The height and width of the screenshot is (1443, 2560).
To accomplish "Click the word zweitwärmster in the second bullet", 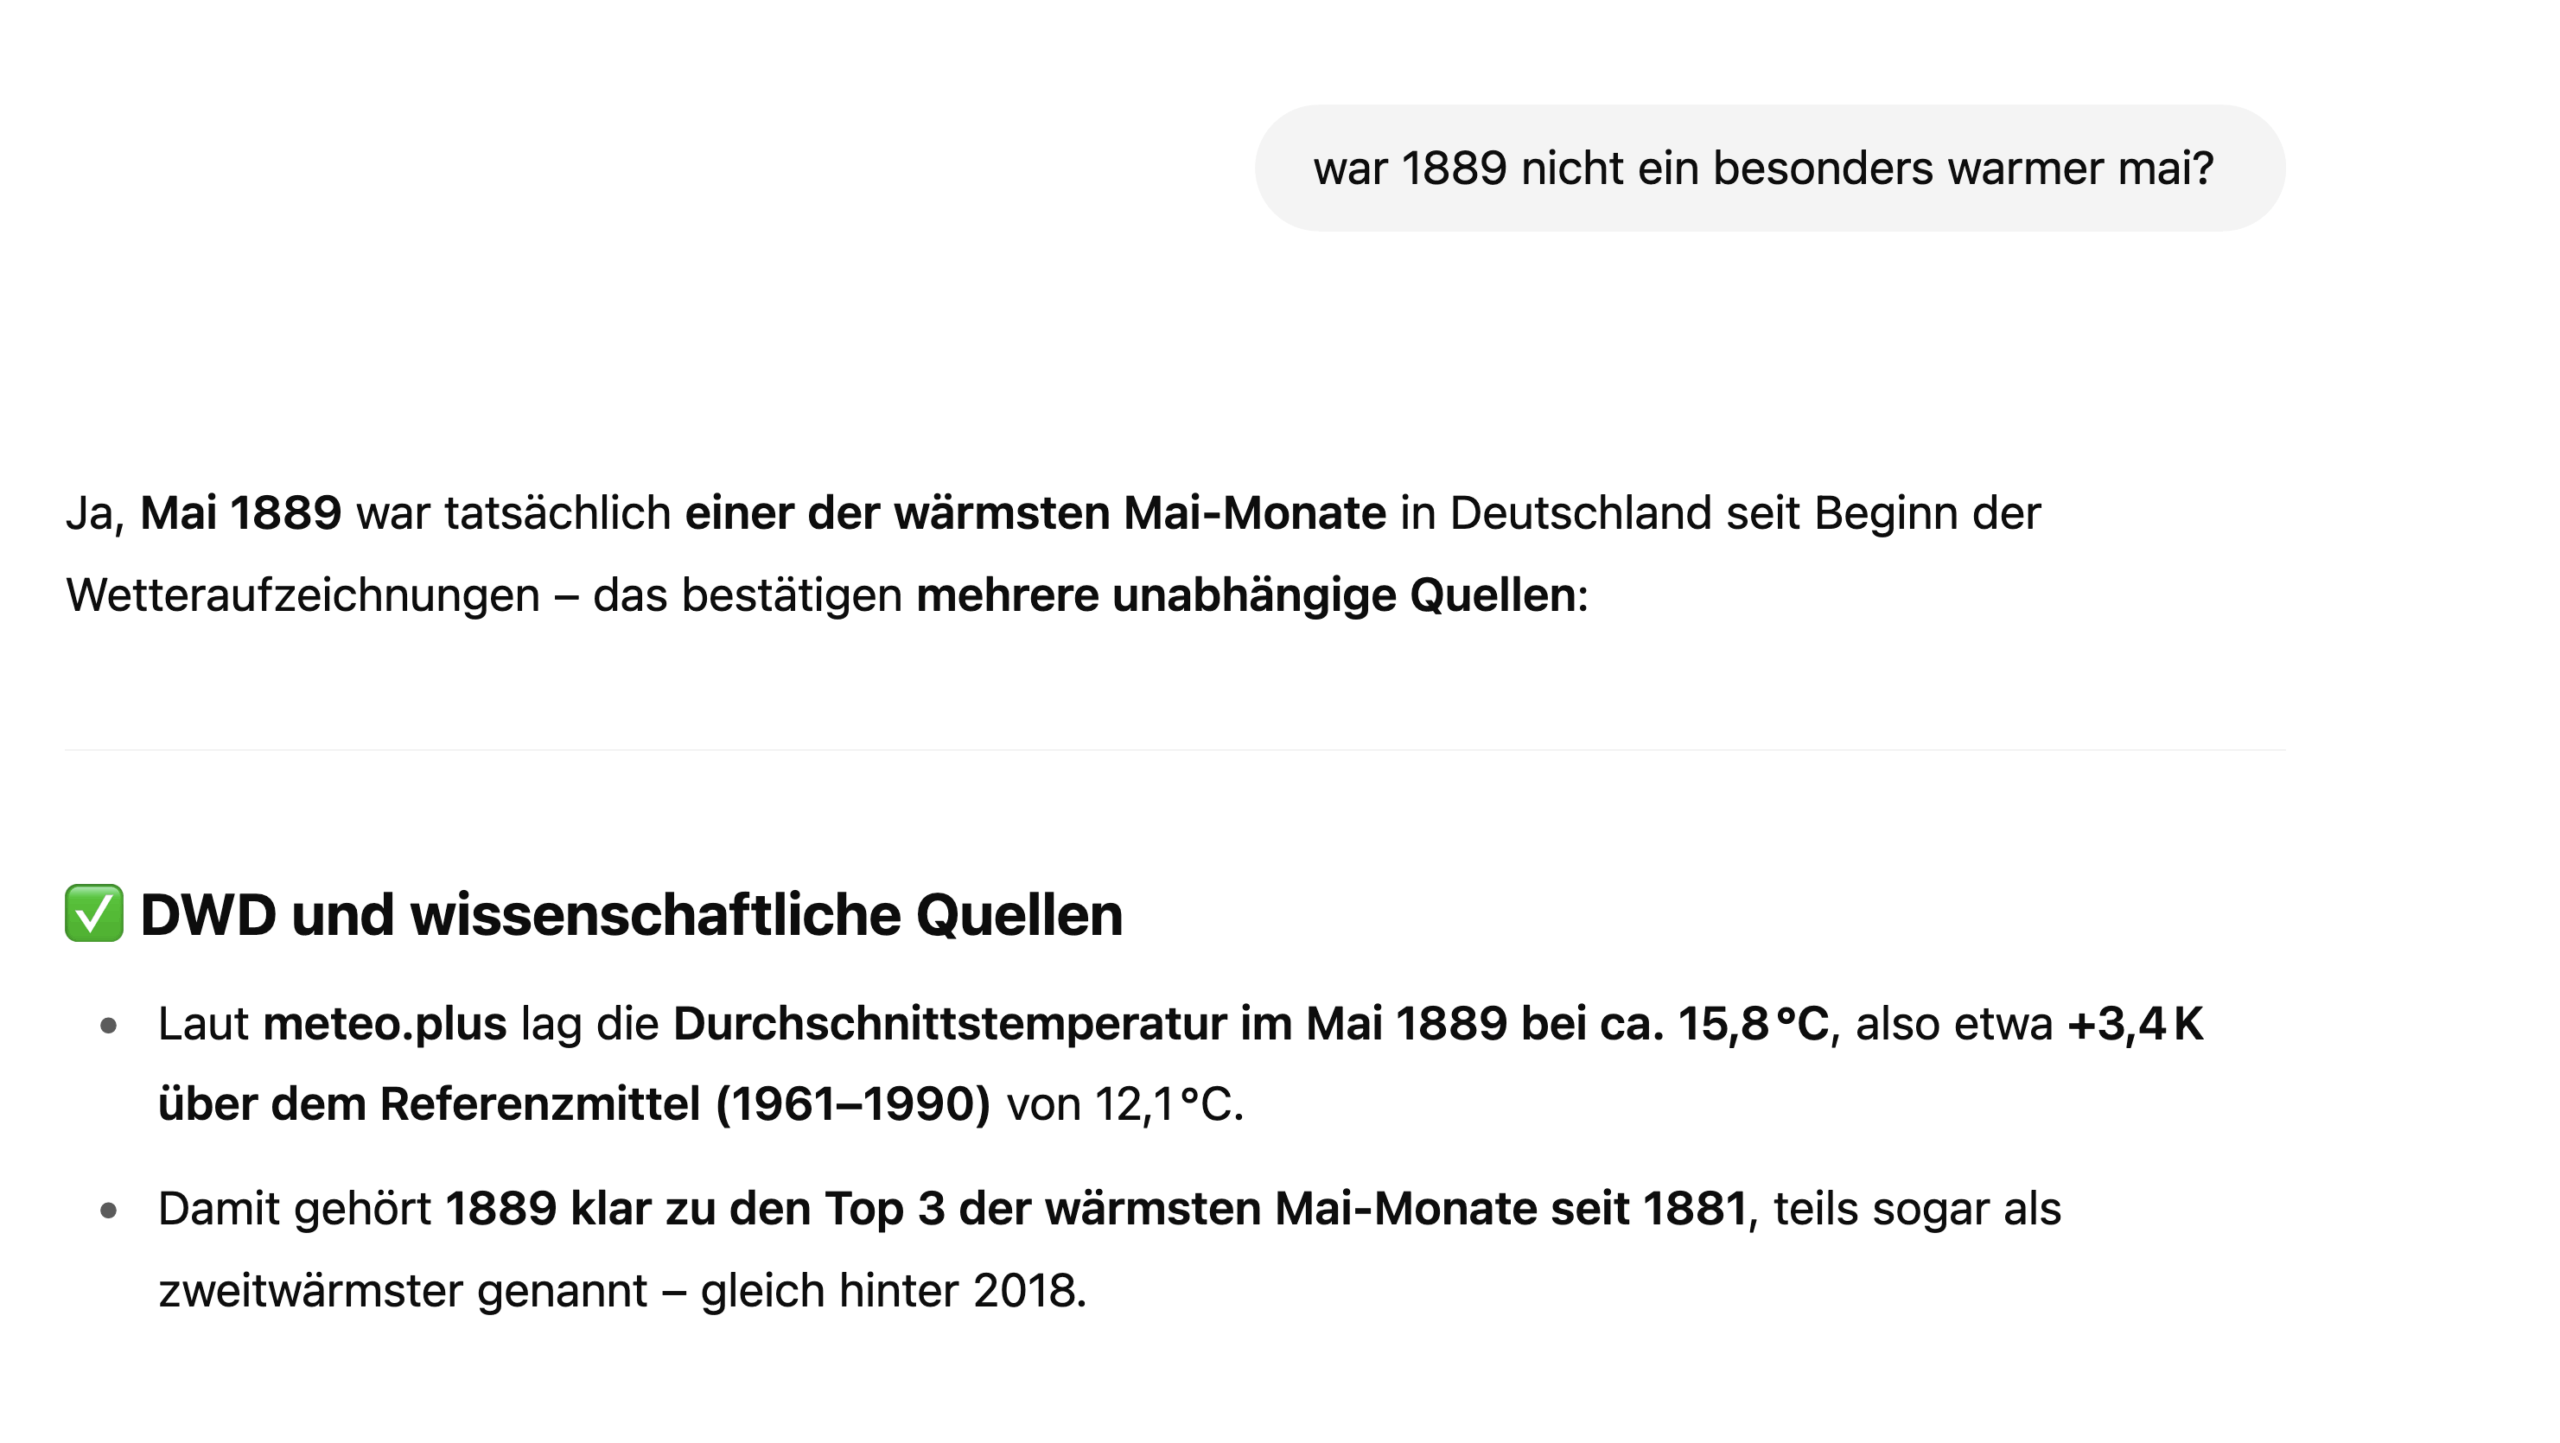I will [311, 1291].
